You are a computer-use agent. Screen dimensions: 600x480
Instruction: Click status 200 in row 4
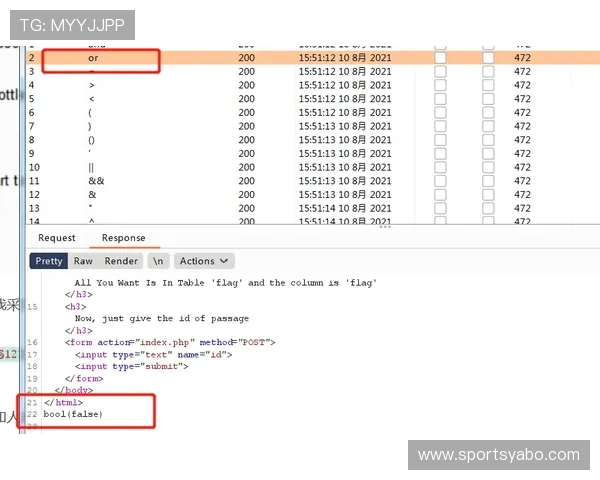(246, 86)
